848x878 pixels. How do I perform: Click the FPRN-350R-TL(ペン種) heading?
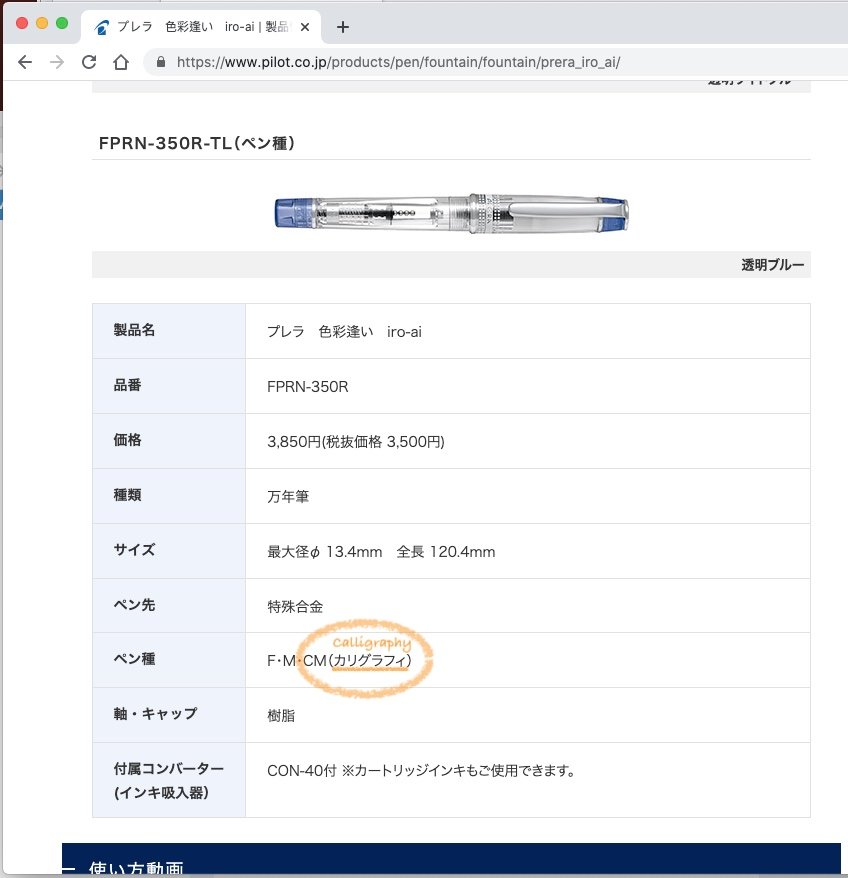[x=196, y=143]
